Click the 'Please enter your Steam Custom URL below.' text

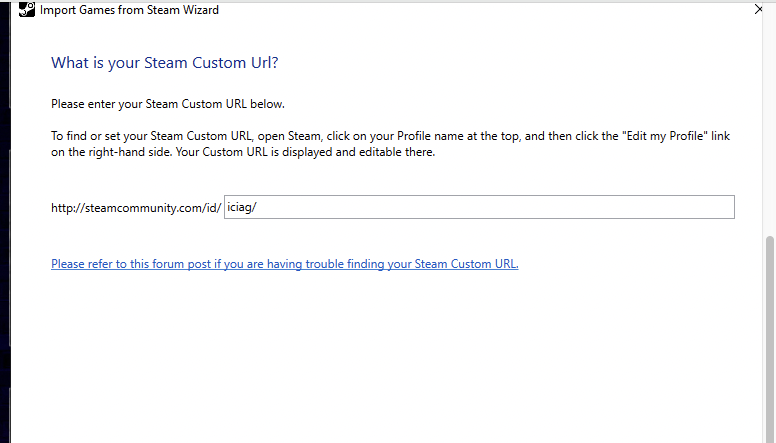click(x=168, y=104)
